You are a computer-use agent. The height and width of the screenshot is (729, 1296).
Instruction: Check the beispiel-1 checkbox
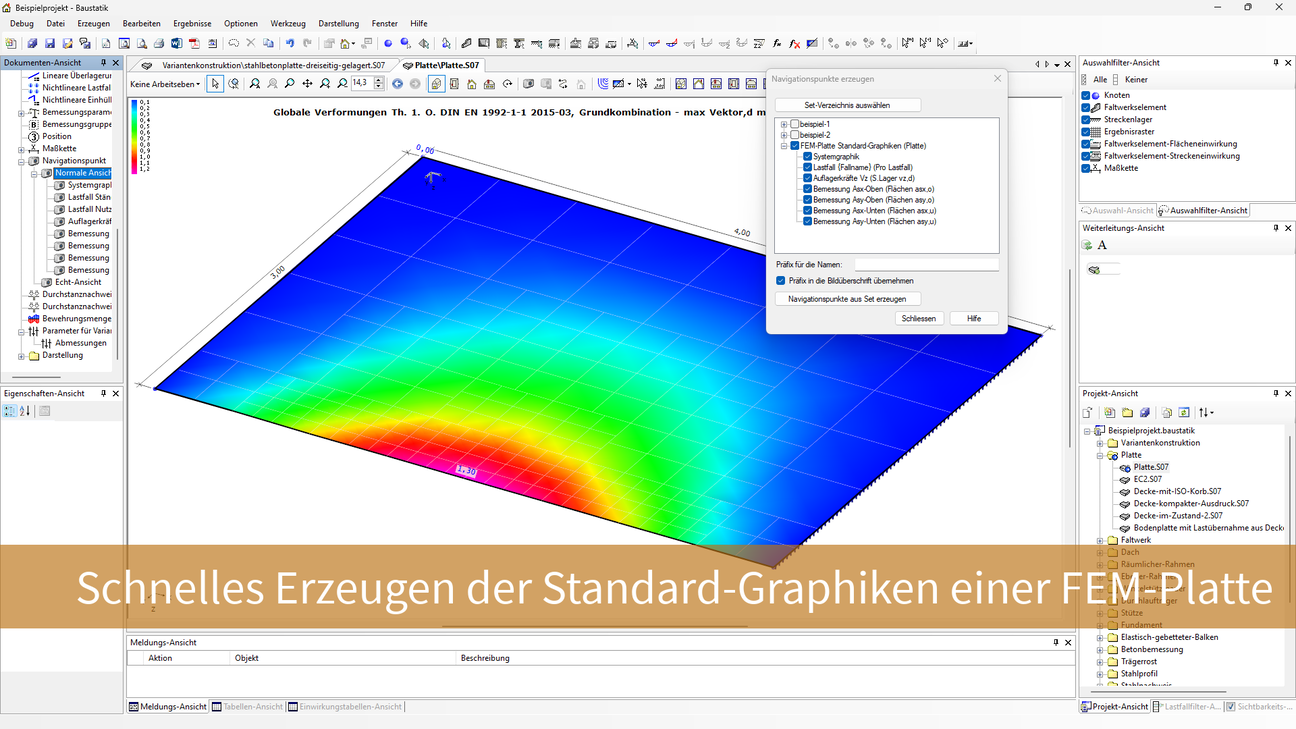pyautogui.click(x=795, y=124)
